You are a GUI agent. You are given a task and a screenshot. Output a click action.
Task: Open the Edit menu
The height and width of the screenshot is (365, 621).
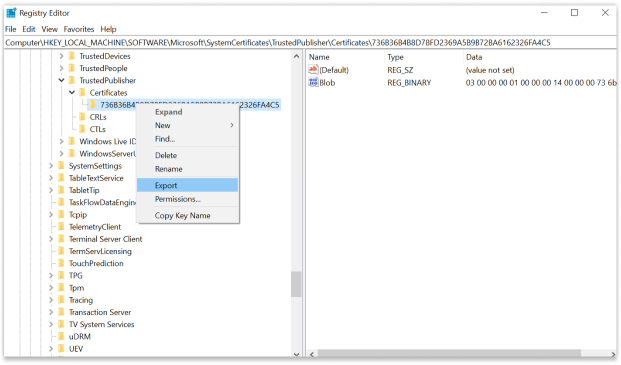coord(29,29)
